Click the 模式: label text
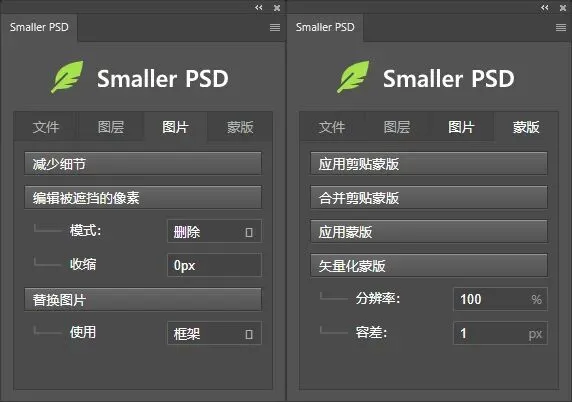The image size is (572, 402). (85, 231)
